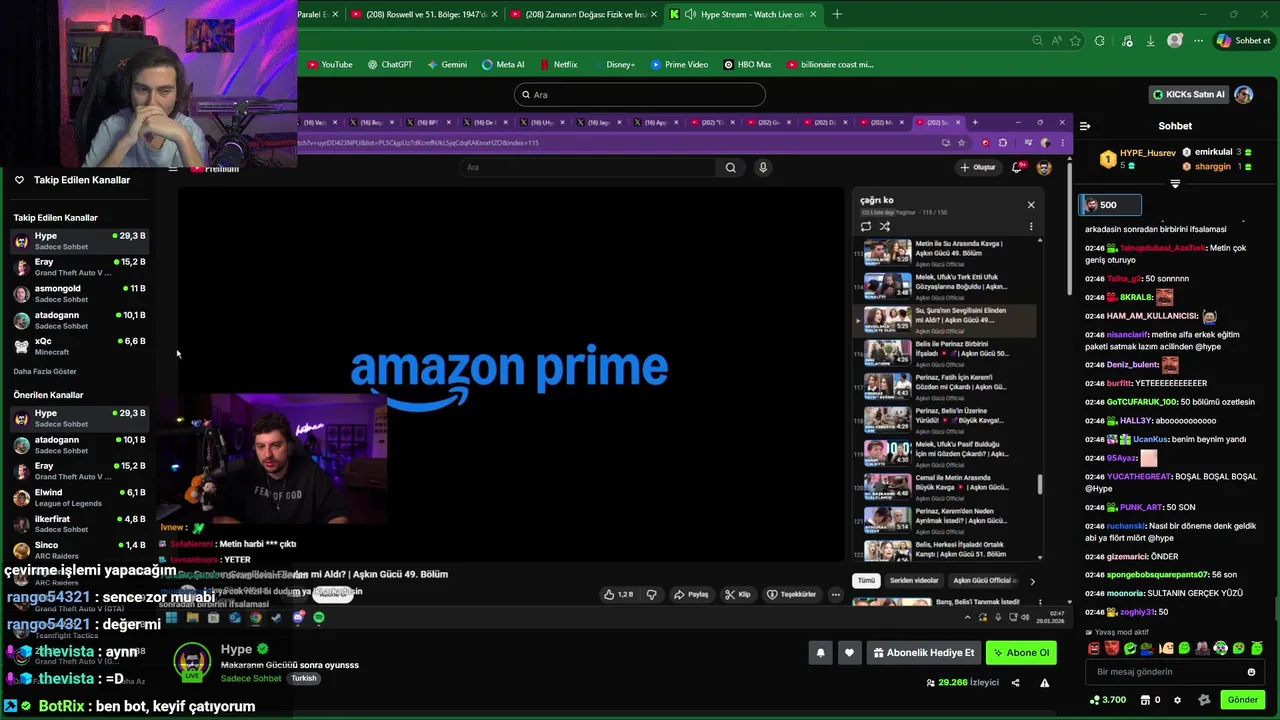This screenshot has height=720, width=1280.
Task: Click the browser downloads icon
Action: 1150,41
